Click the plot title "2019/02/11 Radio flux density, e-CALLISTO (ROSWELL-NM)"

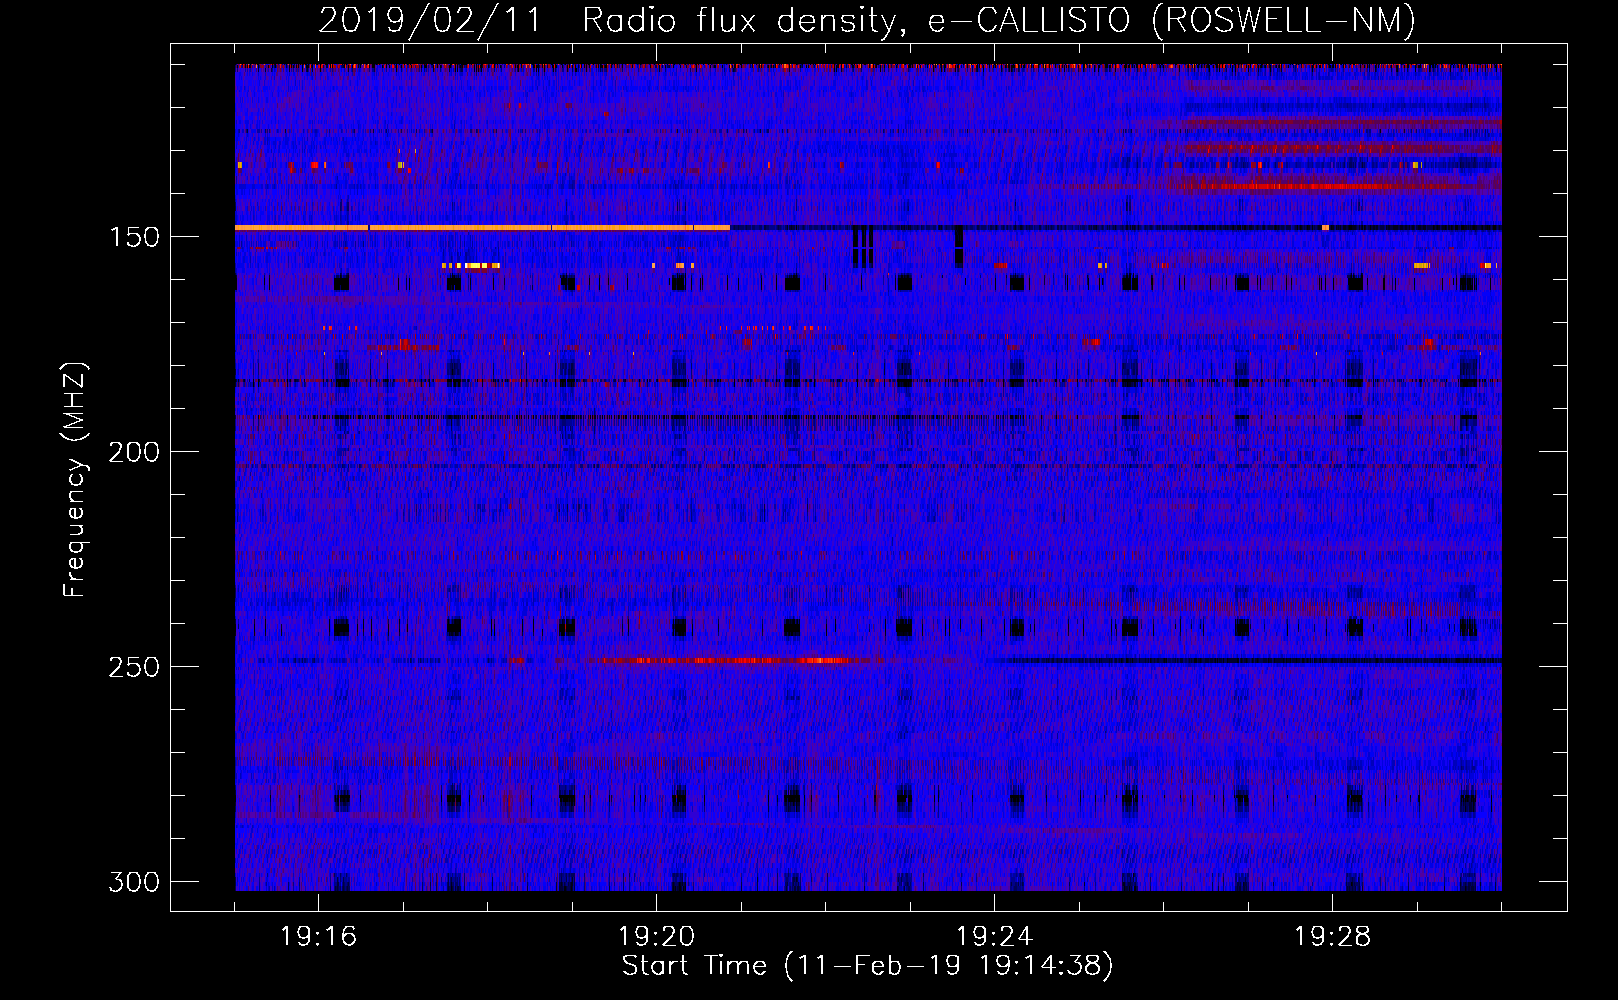coord(867,20)
